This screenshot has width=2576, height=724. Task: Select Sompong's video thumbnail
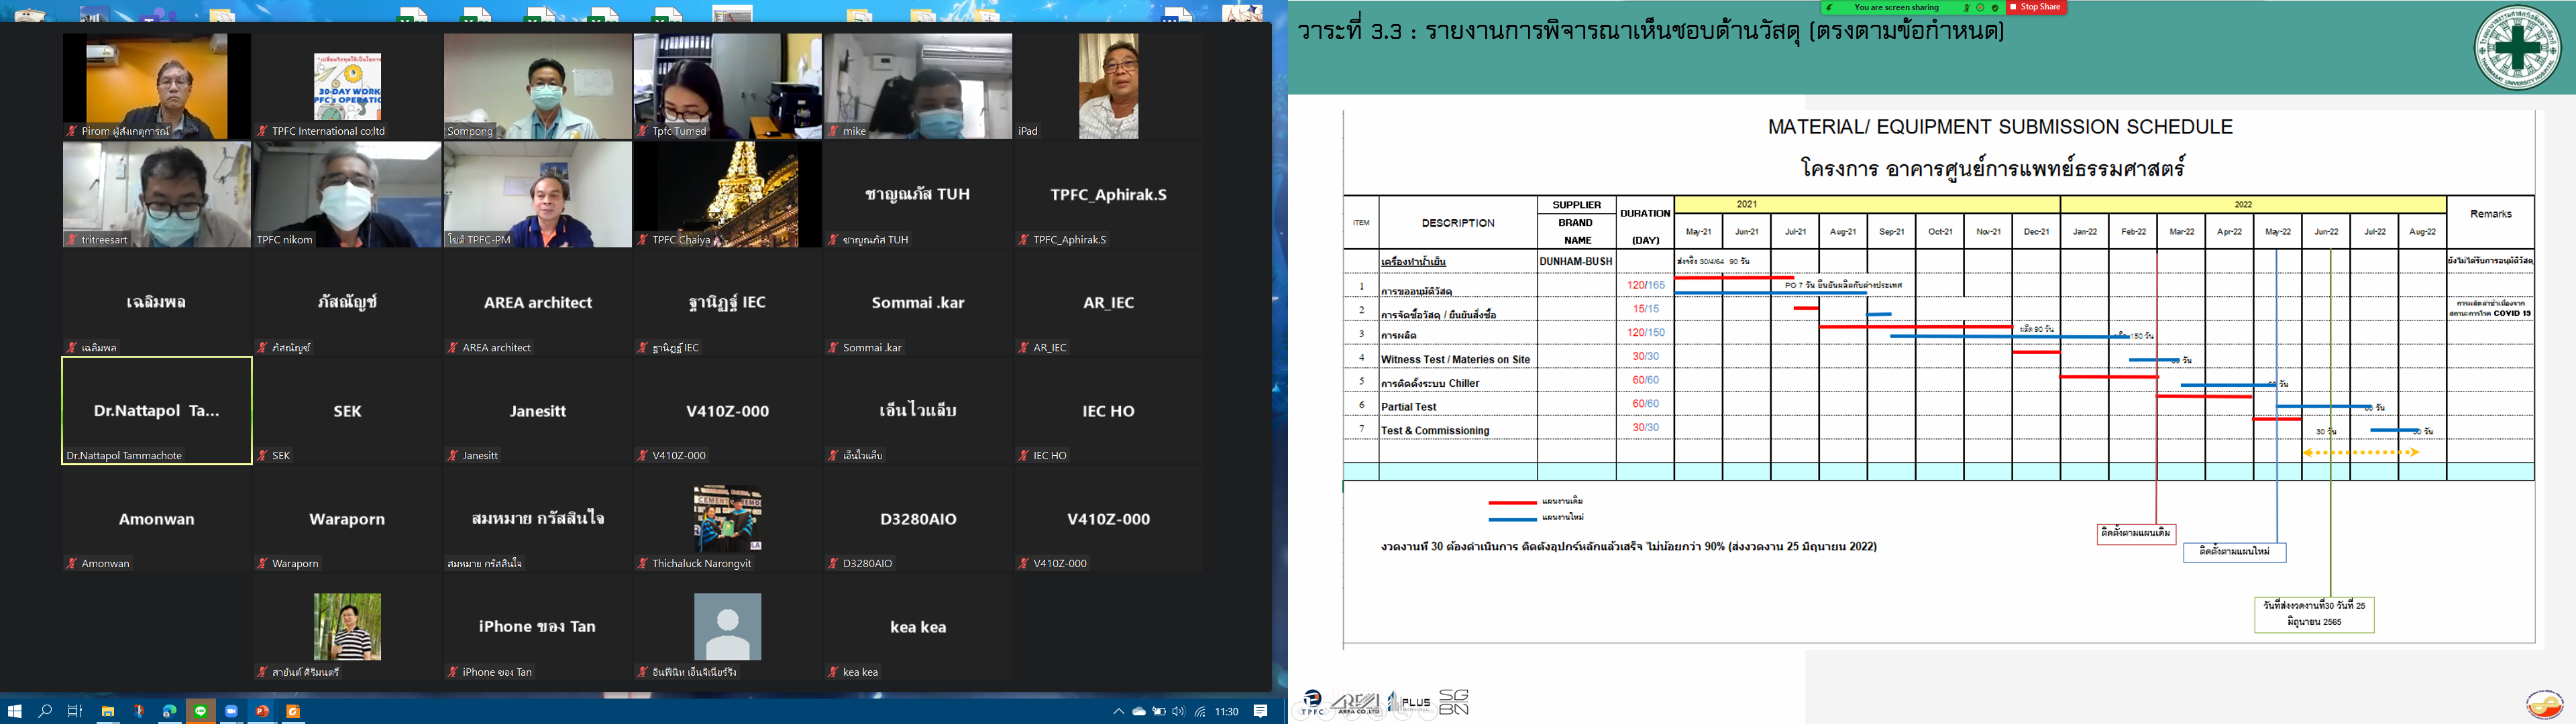[537, 86]
